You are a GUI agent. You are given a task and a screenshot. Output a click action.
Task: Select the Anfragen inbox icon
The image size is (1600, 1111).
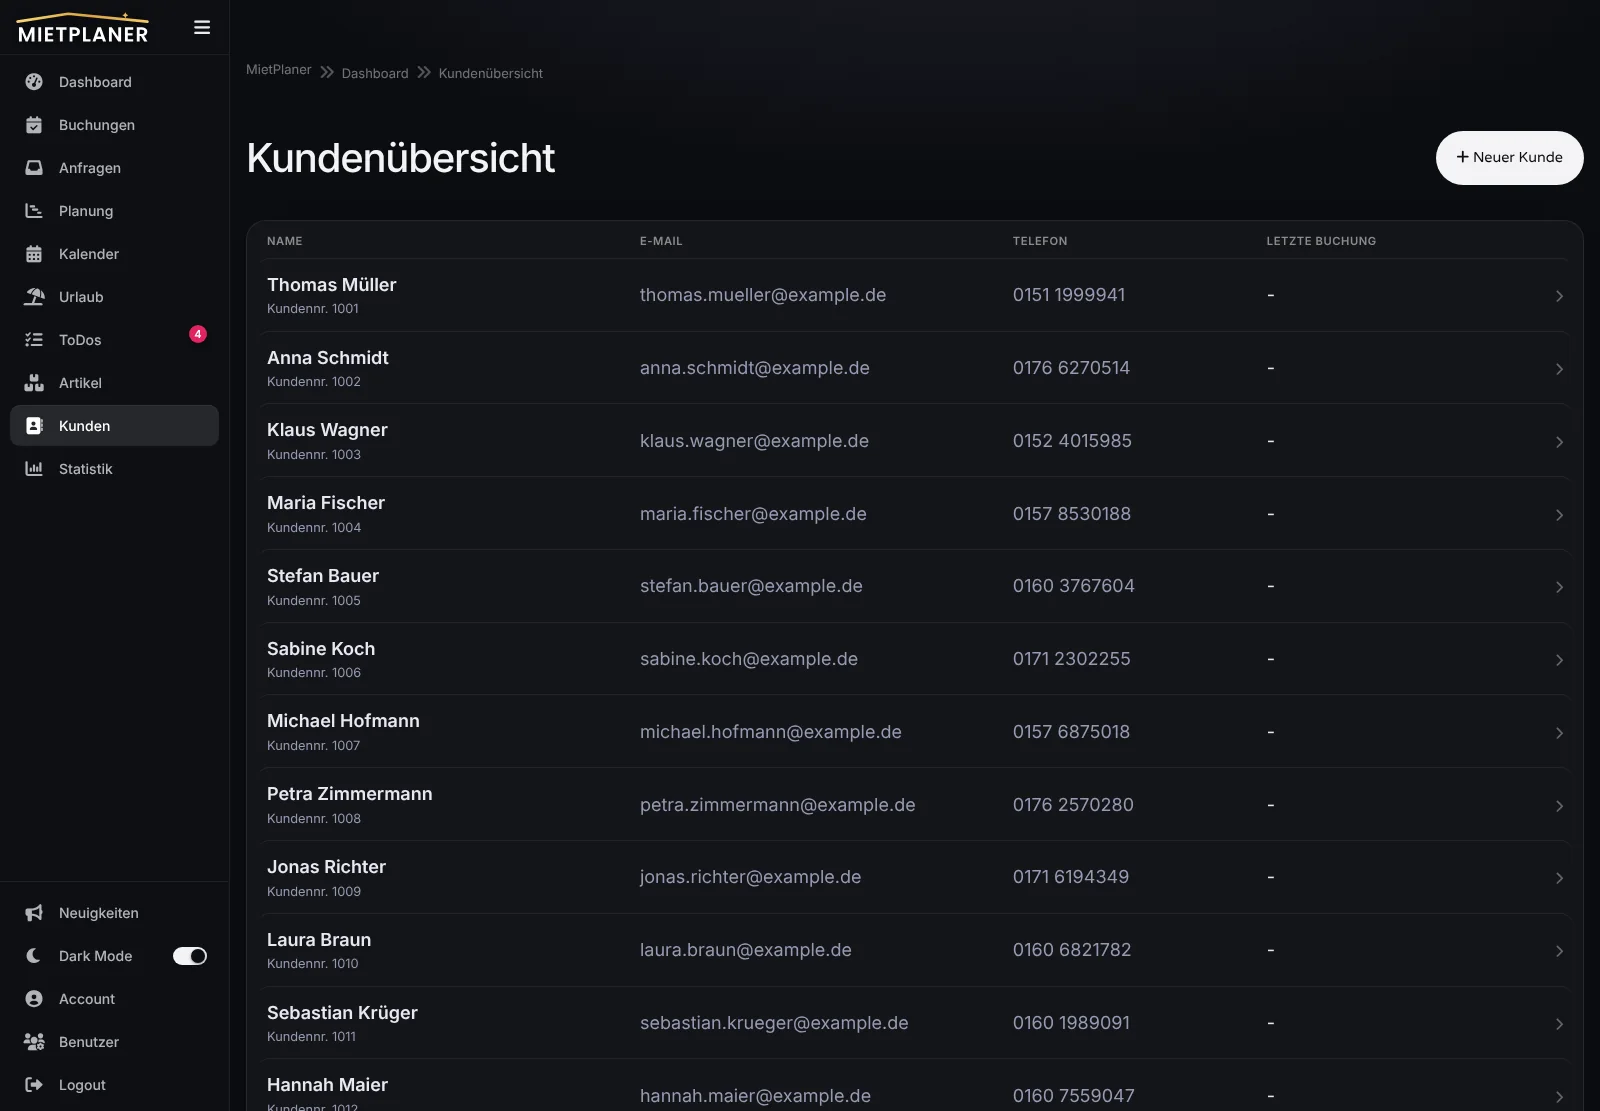[x=34, y=168]
